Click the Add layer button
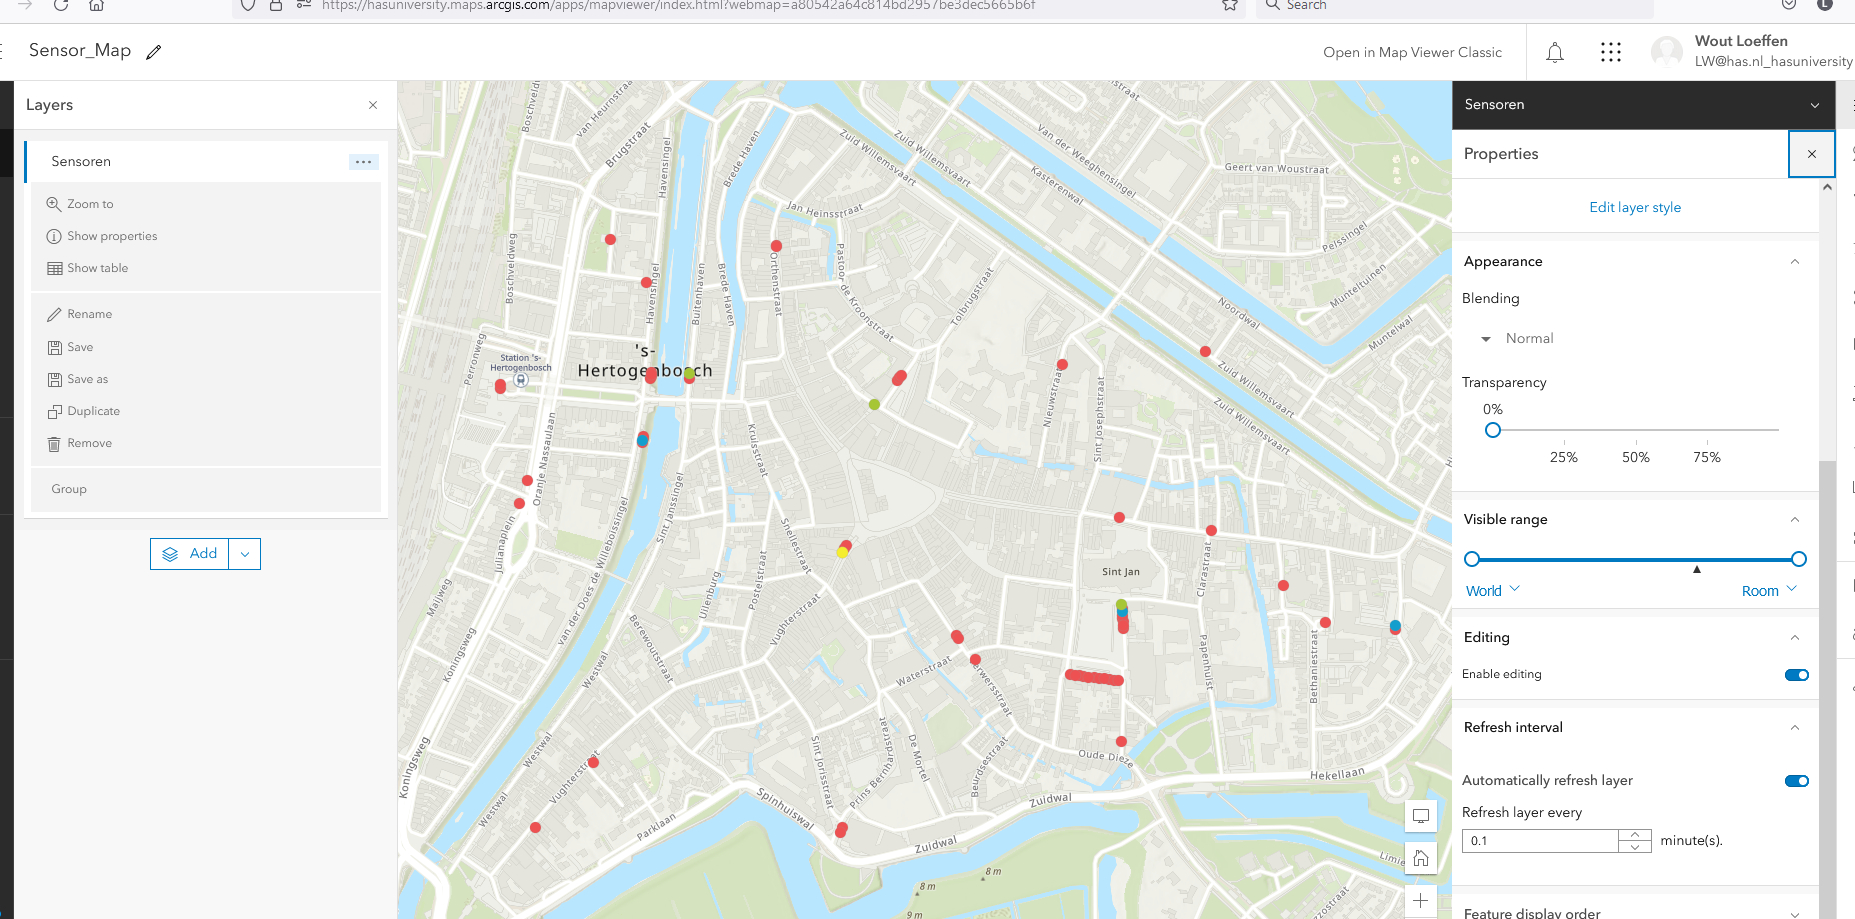The height and width of the screenshot is (919, 1855). (190, 554)
